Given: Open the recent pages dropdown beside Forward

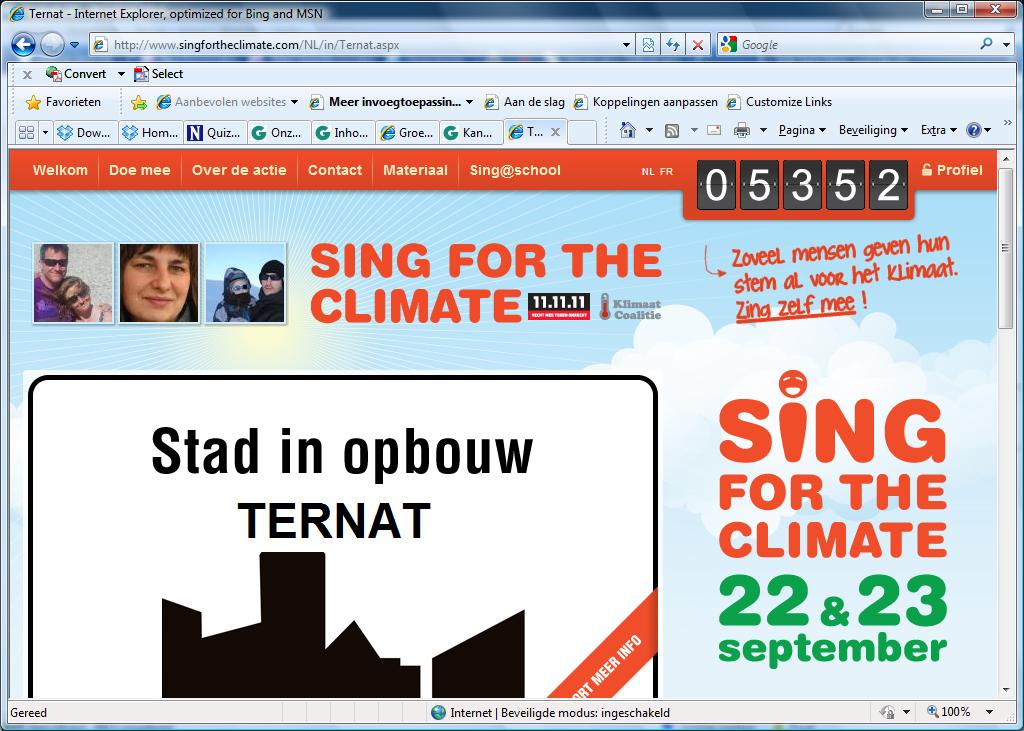Looking at the screenshot, I should tap(74, 45).
